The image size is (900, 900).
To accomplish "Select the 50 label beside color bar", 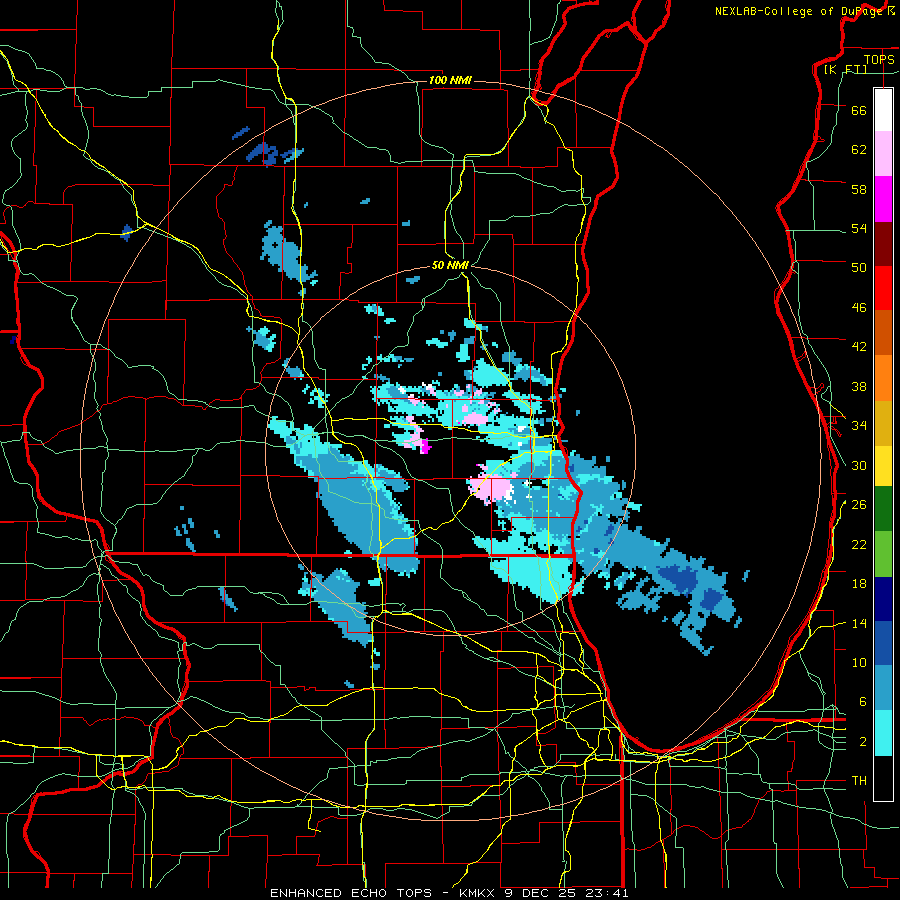I will coord(859,268).
